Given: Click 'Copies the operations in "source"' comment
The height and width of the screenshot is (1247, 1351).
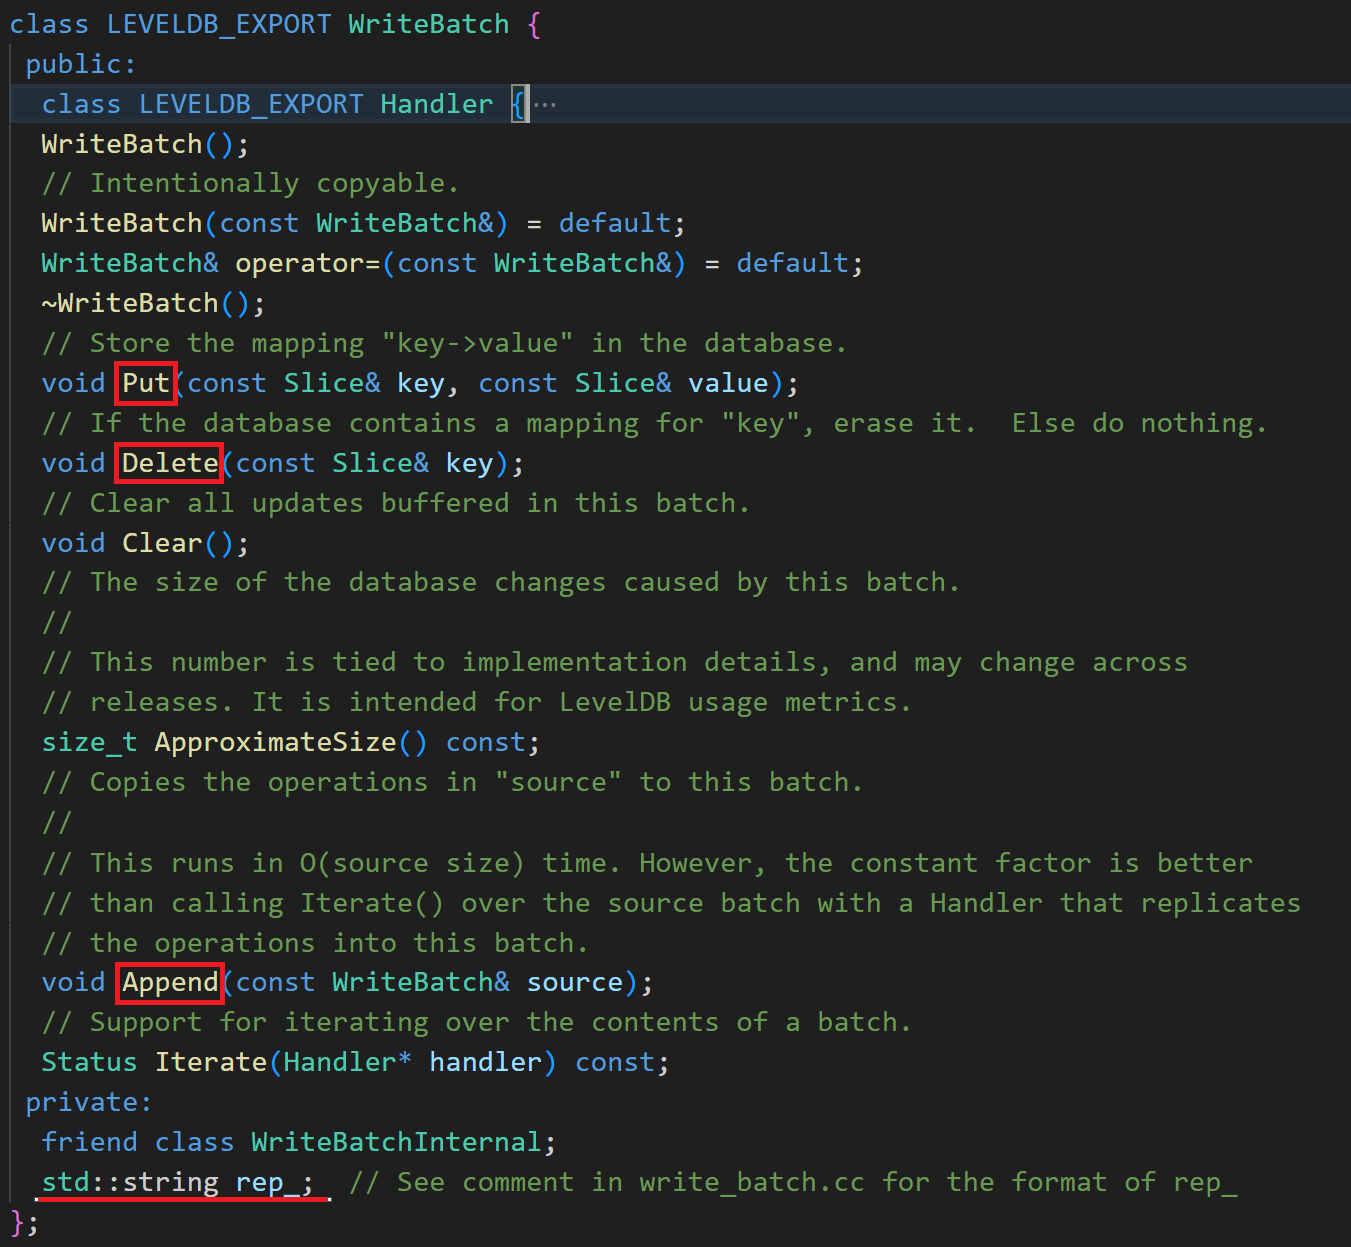Looking at the screenshot, I should pos(452,782).
